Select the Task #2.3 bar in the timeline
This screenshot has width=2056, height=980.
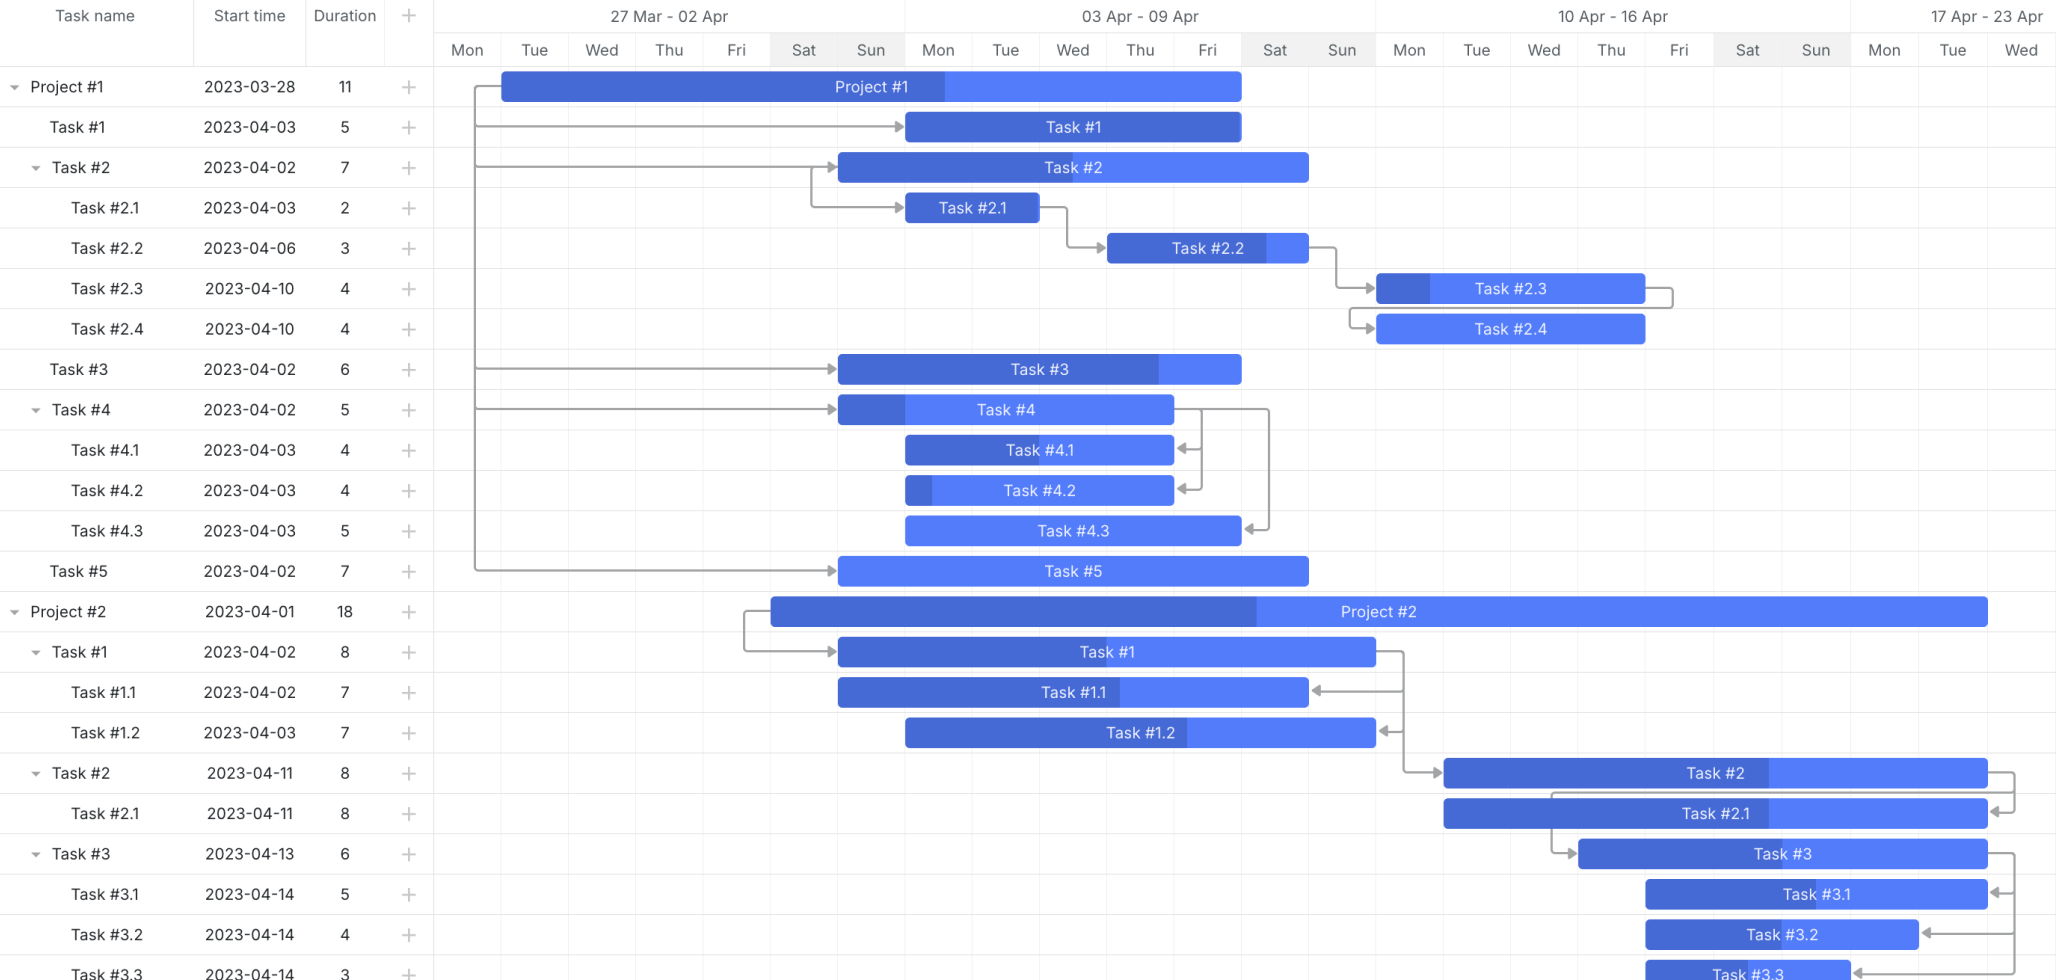[1510, 289]
